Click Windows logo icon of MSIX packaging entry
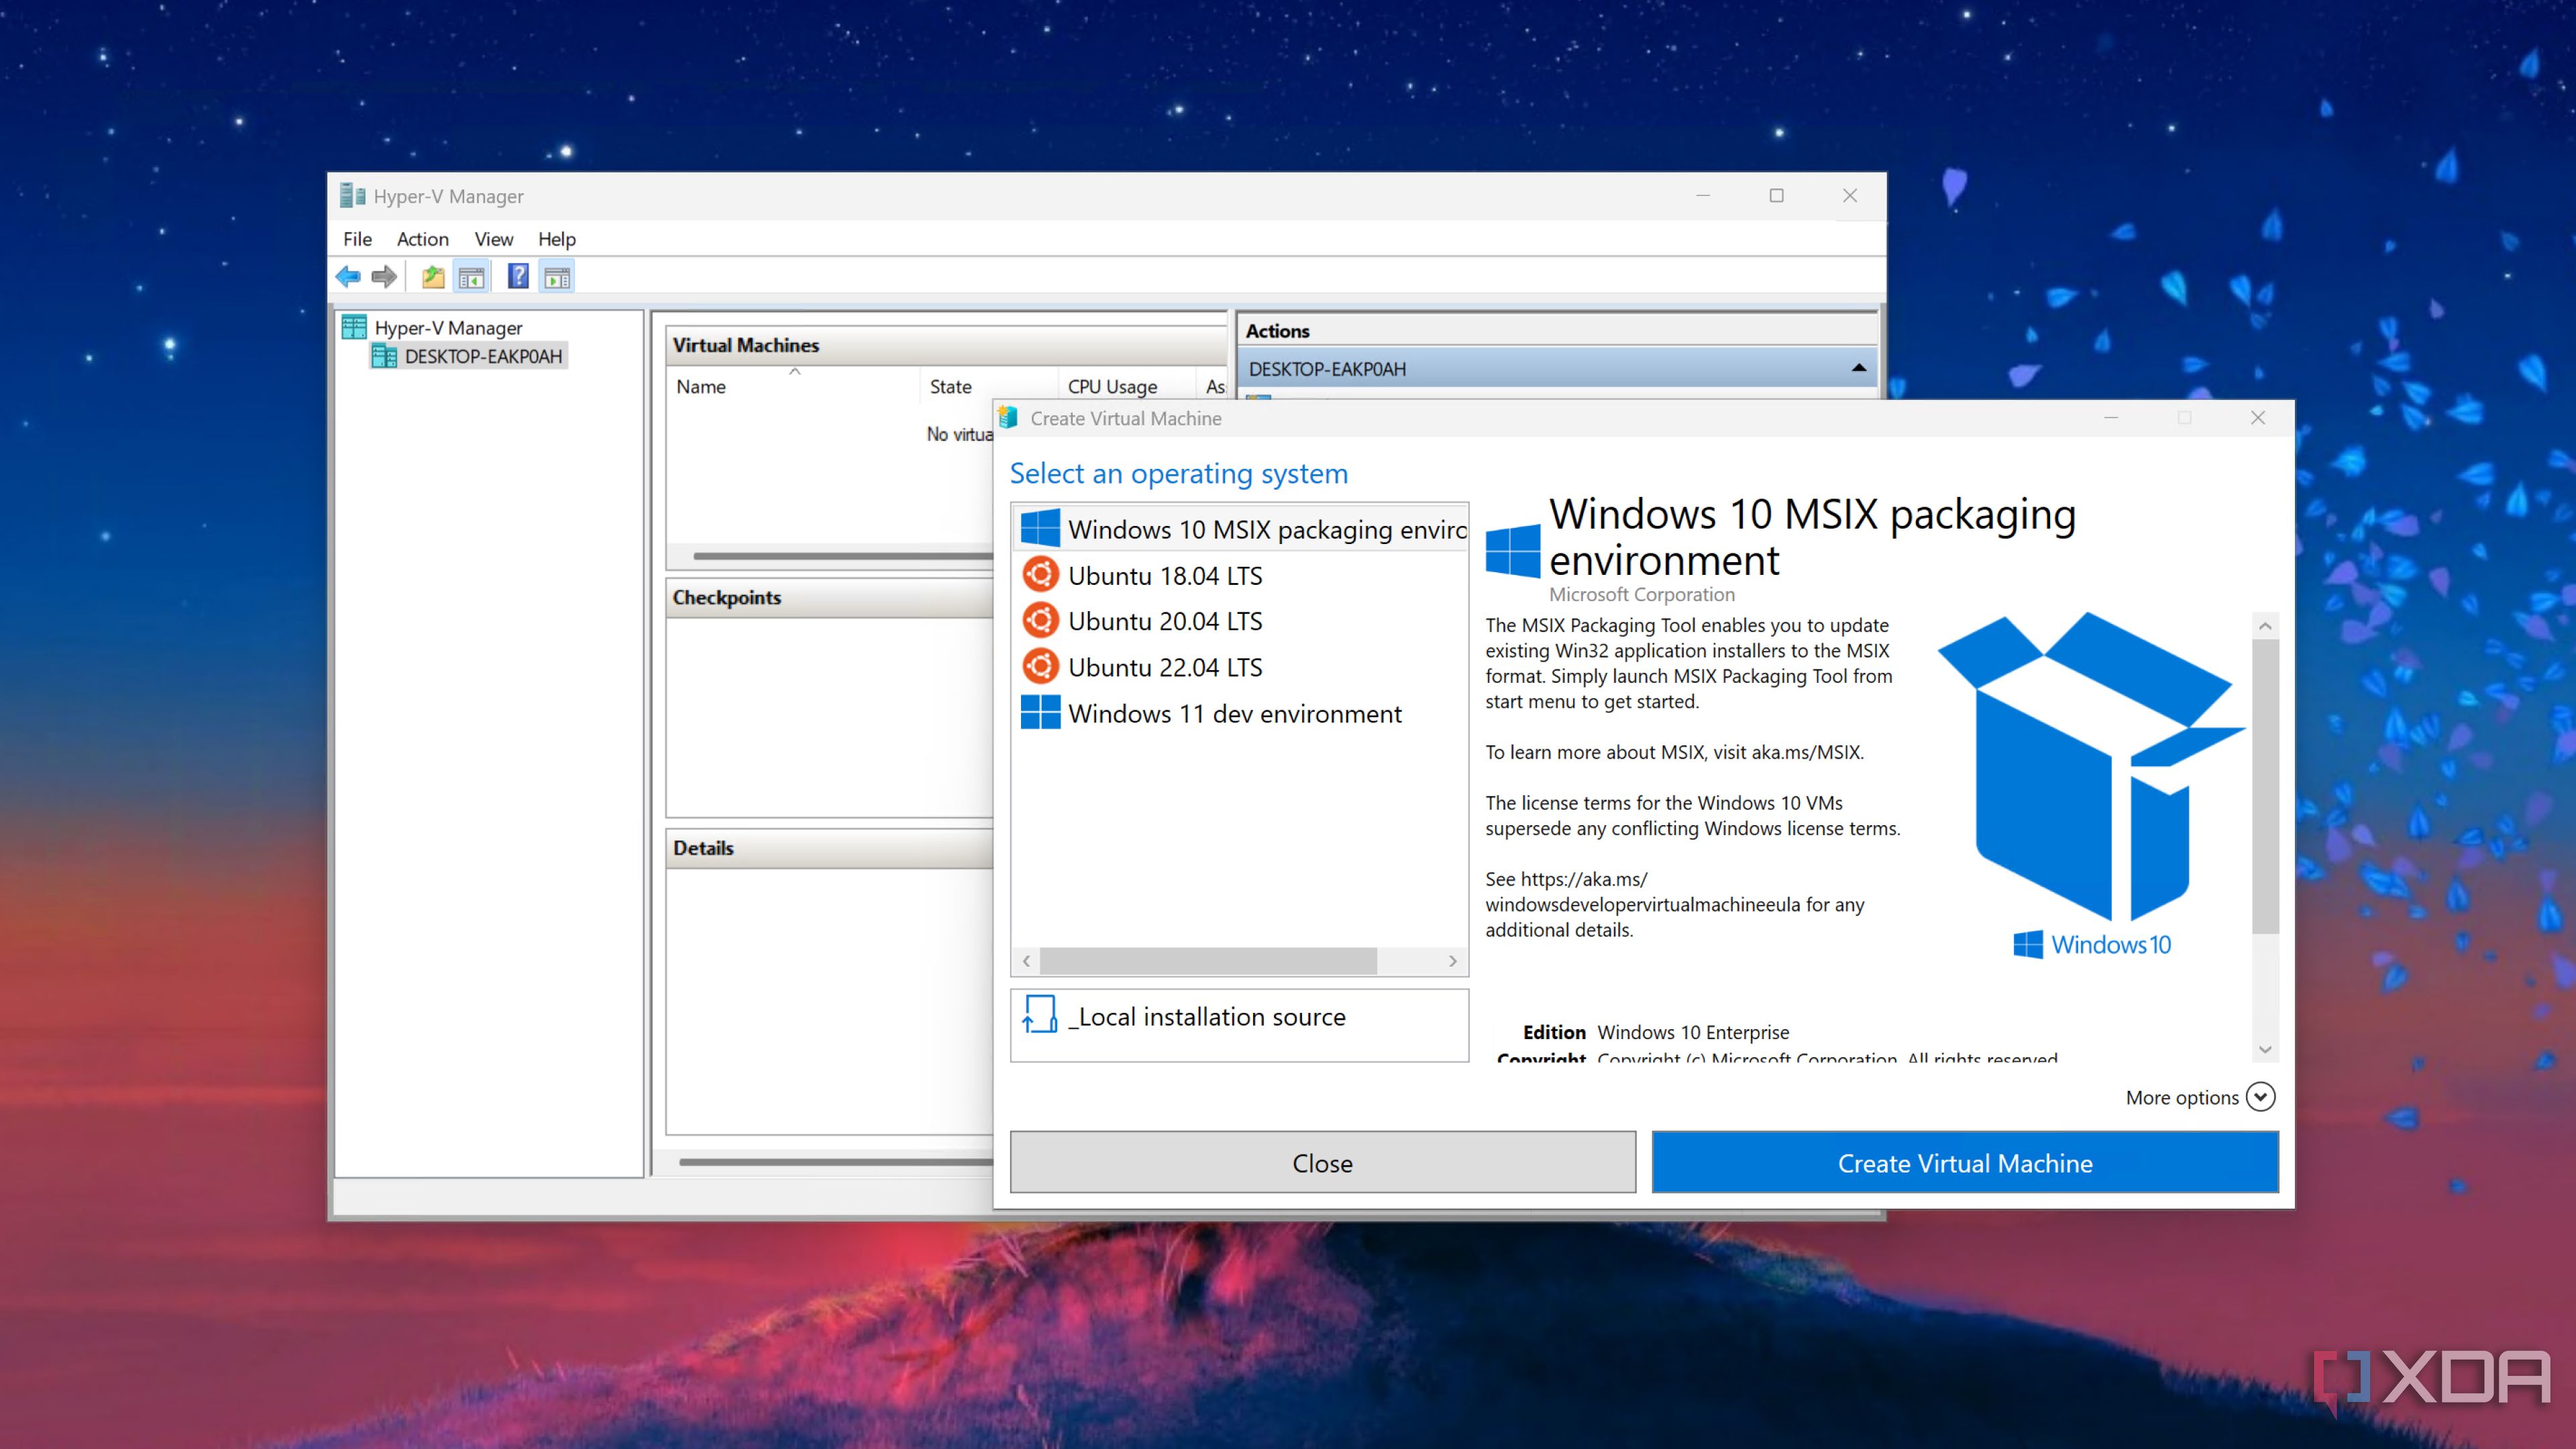The height and width of the screenshot is (1449, 2576). click(1040, 528)
